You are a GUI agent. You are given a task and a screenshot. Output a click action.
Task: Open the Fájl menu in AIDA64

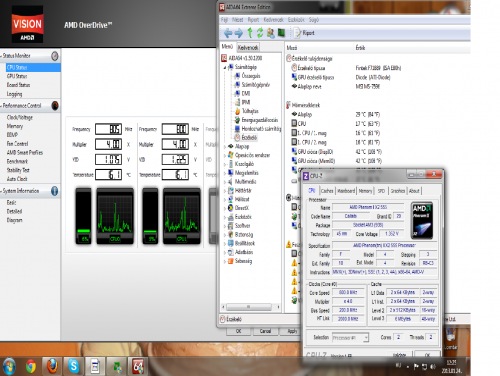click(224, 20)
